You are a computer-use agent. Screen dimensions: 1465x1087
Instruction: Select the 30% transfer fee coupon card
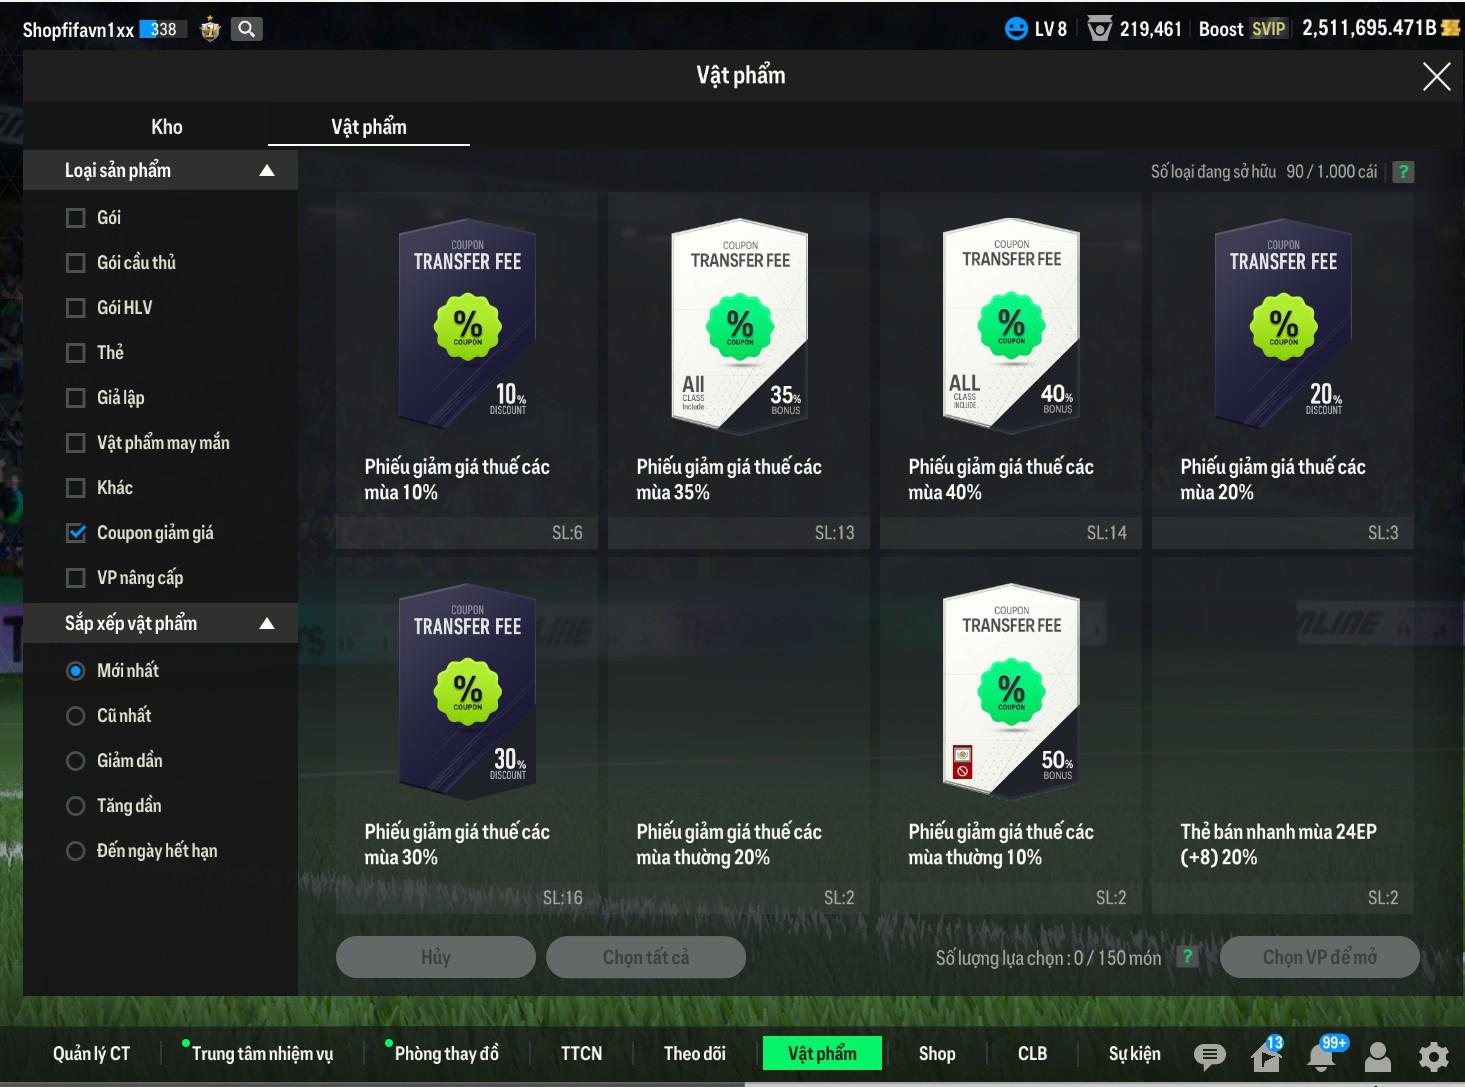click(x=467, y=735)
